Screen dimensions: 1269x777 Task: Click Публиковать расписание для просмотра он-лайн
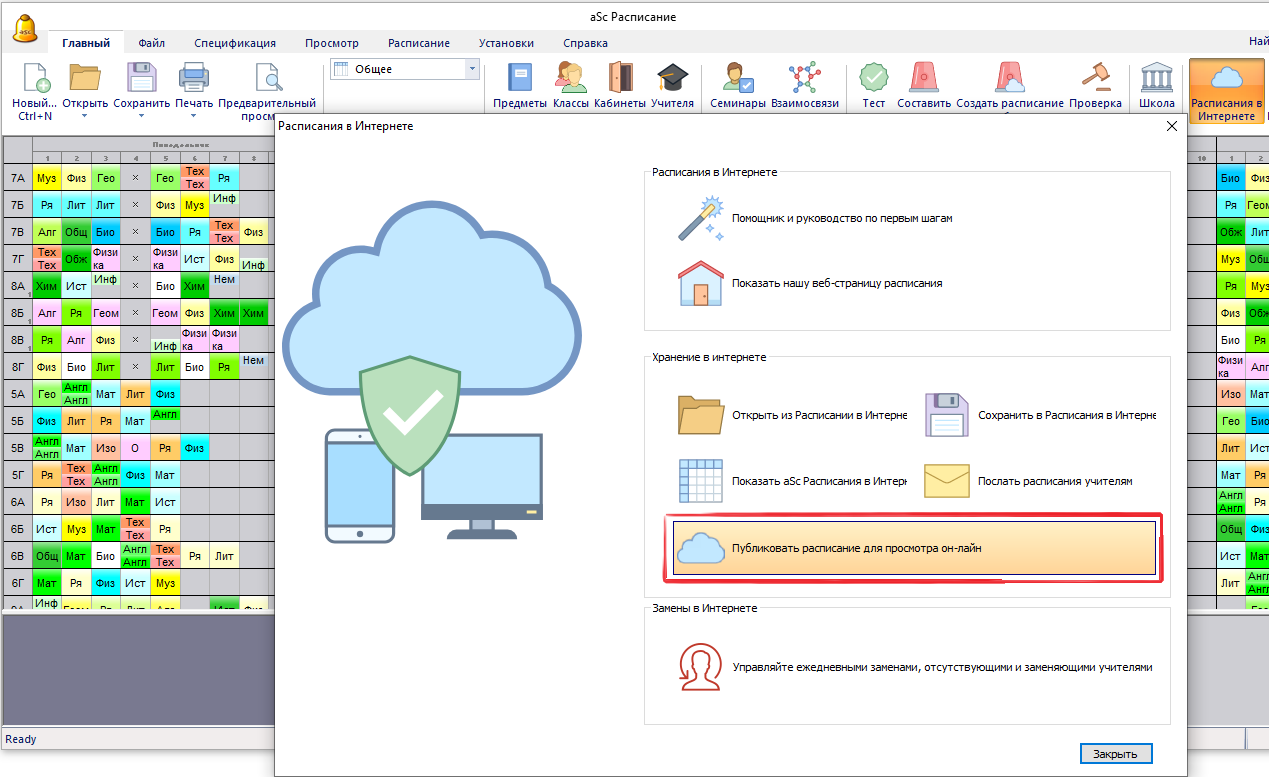click(x=914, y=548)
